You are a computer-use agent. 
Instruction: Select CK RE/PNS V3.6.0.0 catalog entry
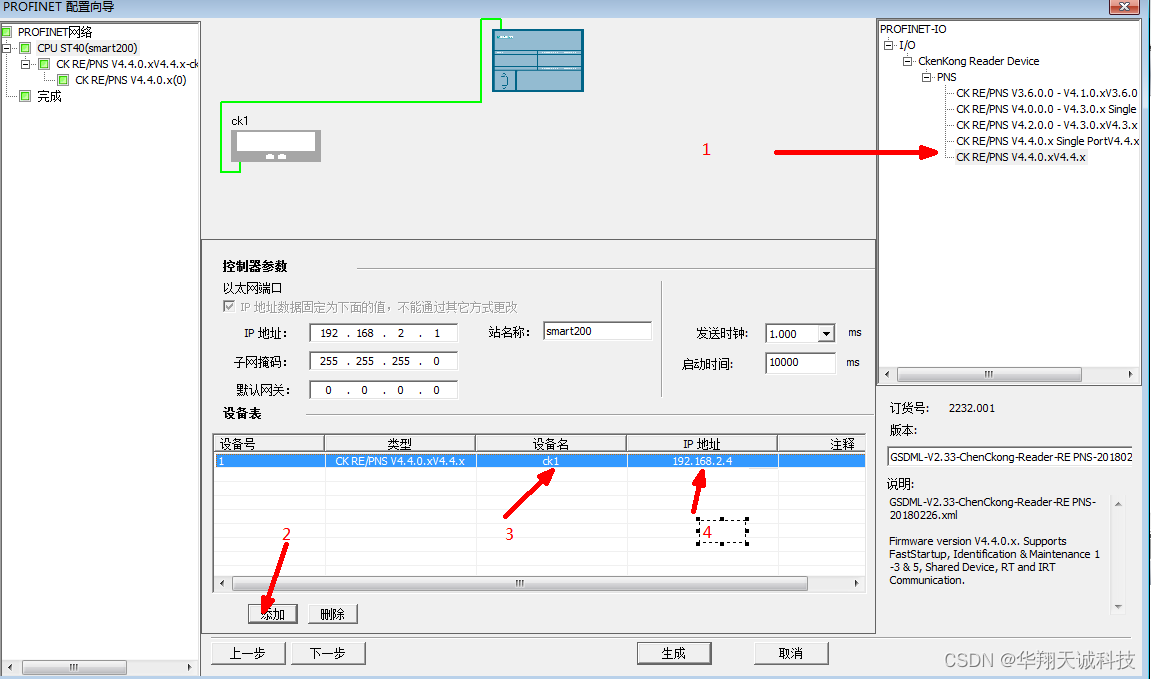[x=1046, y=93]
